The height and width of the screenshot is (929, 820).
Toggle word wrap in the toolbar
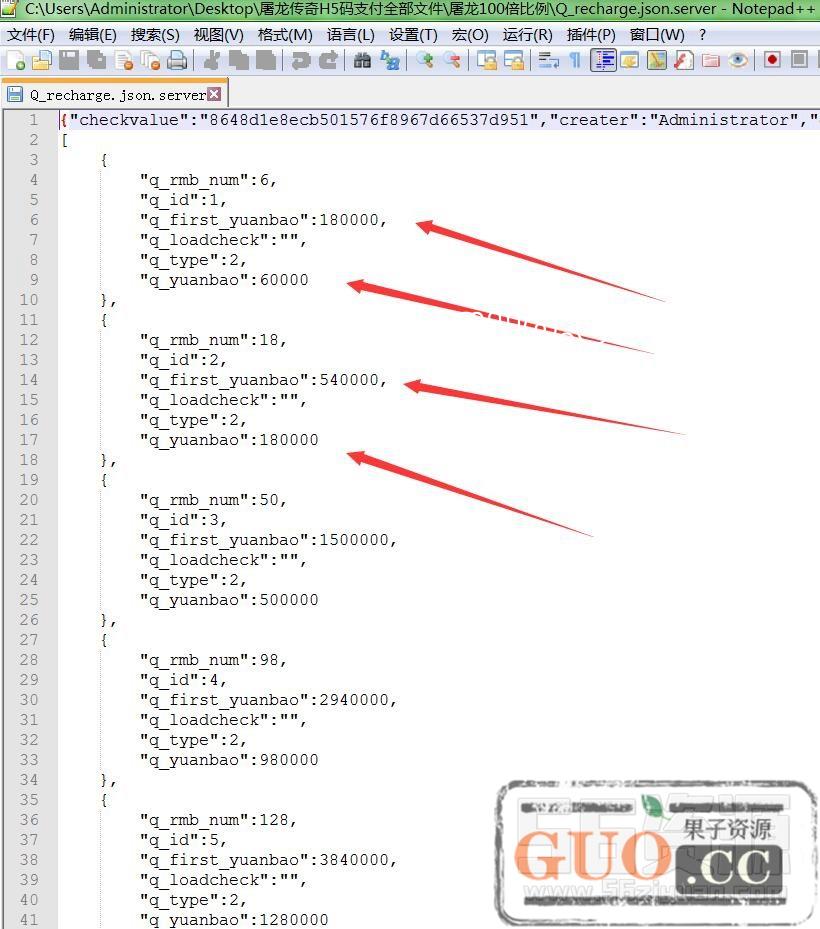(548, 61)
